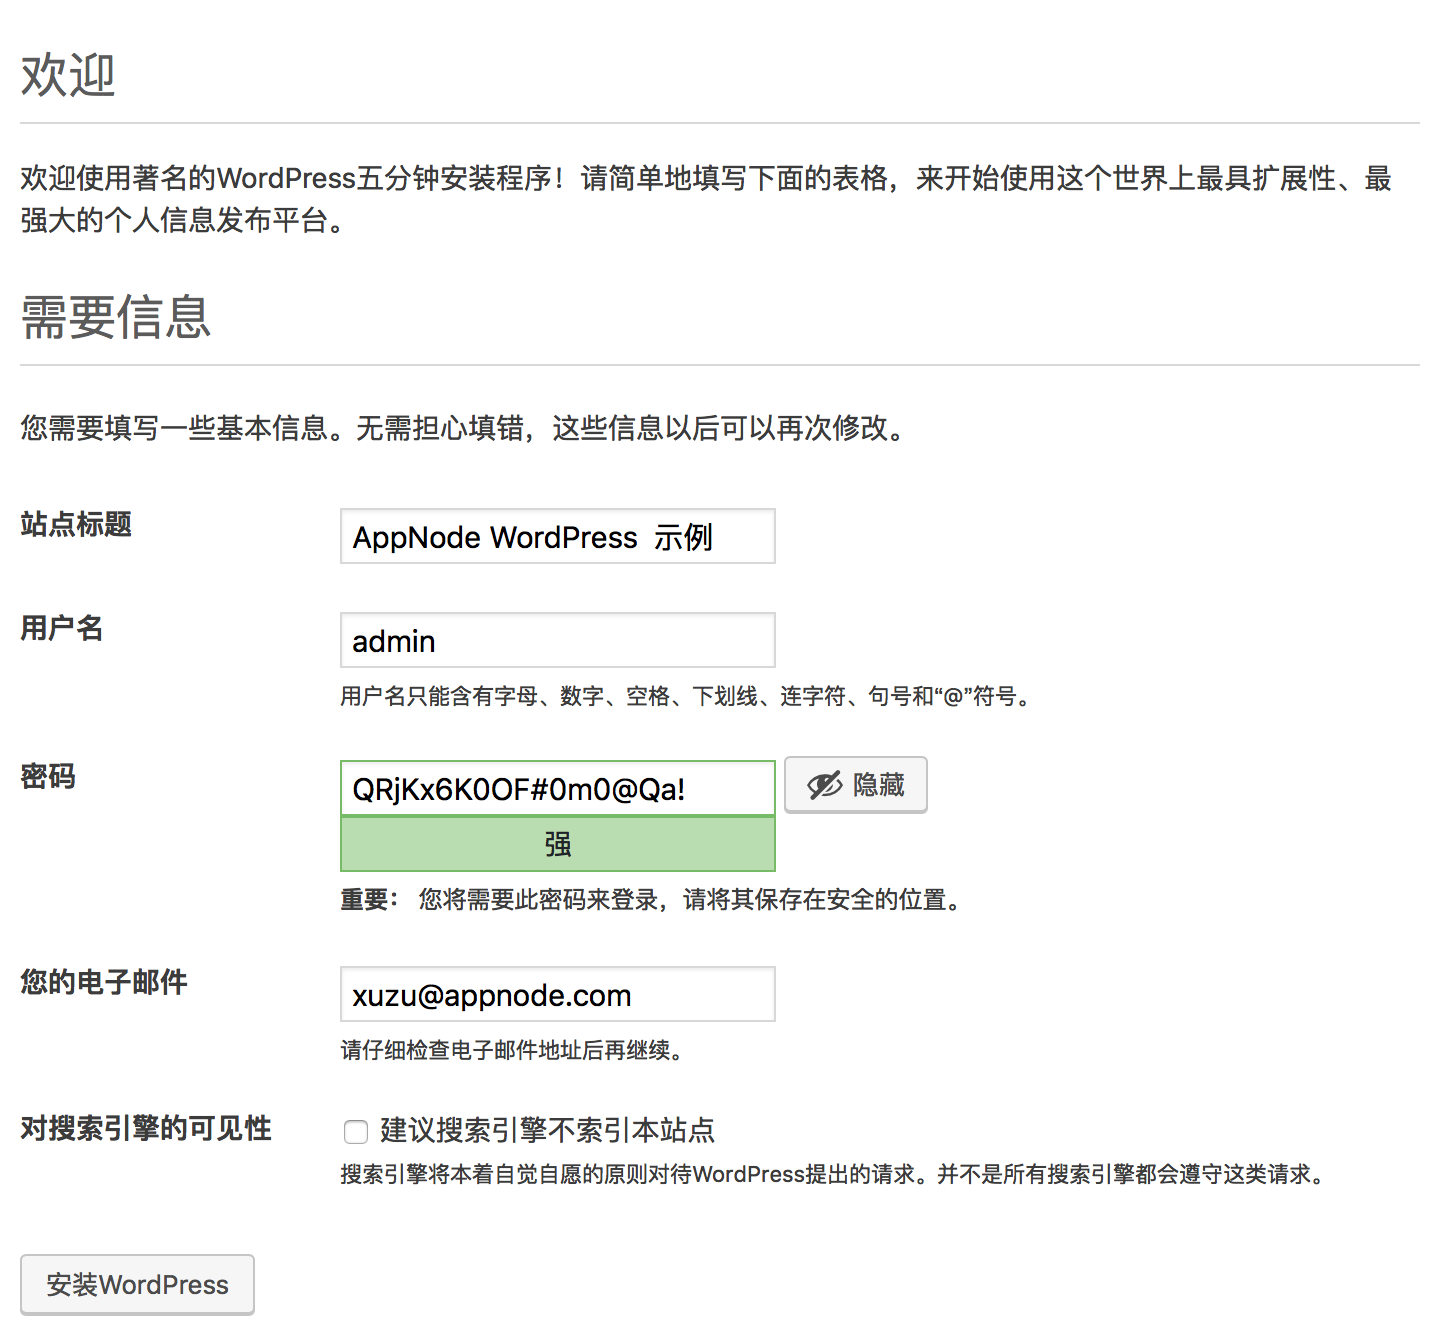Click the 隐藏 hide password button
This screenshot has width=1432, height=1332.
[855, 784]
